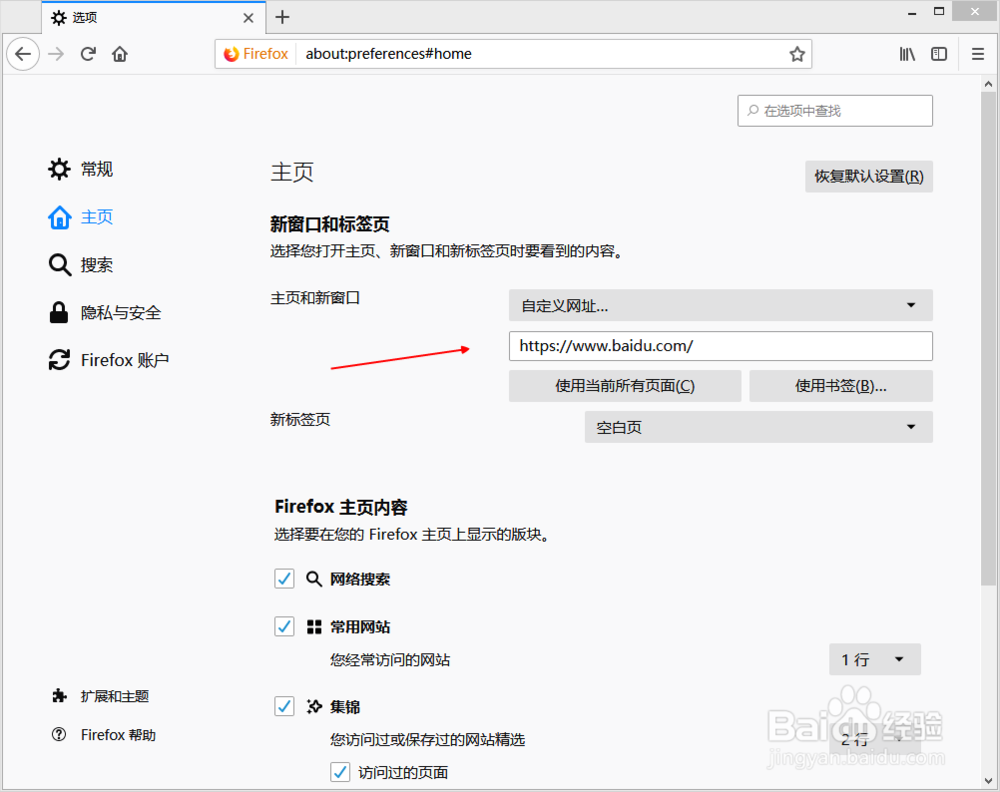Viewport: 1000px width, 792px height.
Task: Bookmark this page with the star icon
Action: click(x=797, y=54)
